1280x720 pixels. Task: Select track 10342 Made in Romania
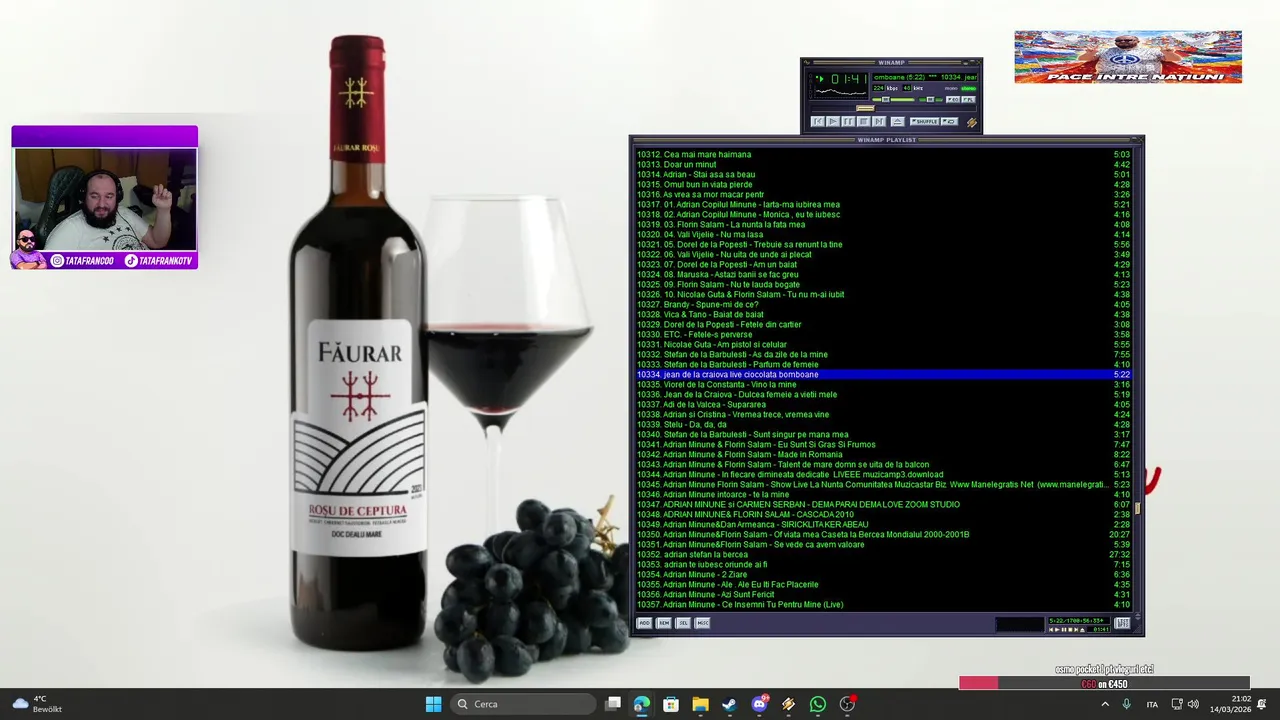[x=883, y=455]
